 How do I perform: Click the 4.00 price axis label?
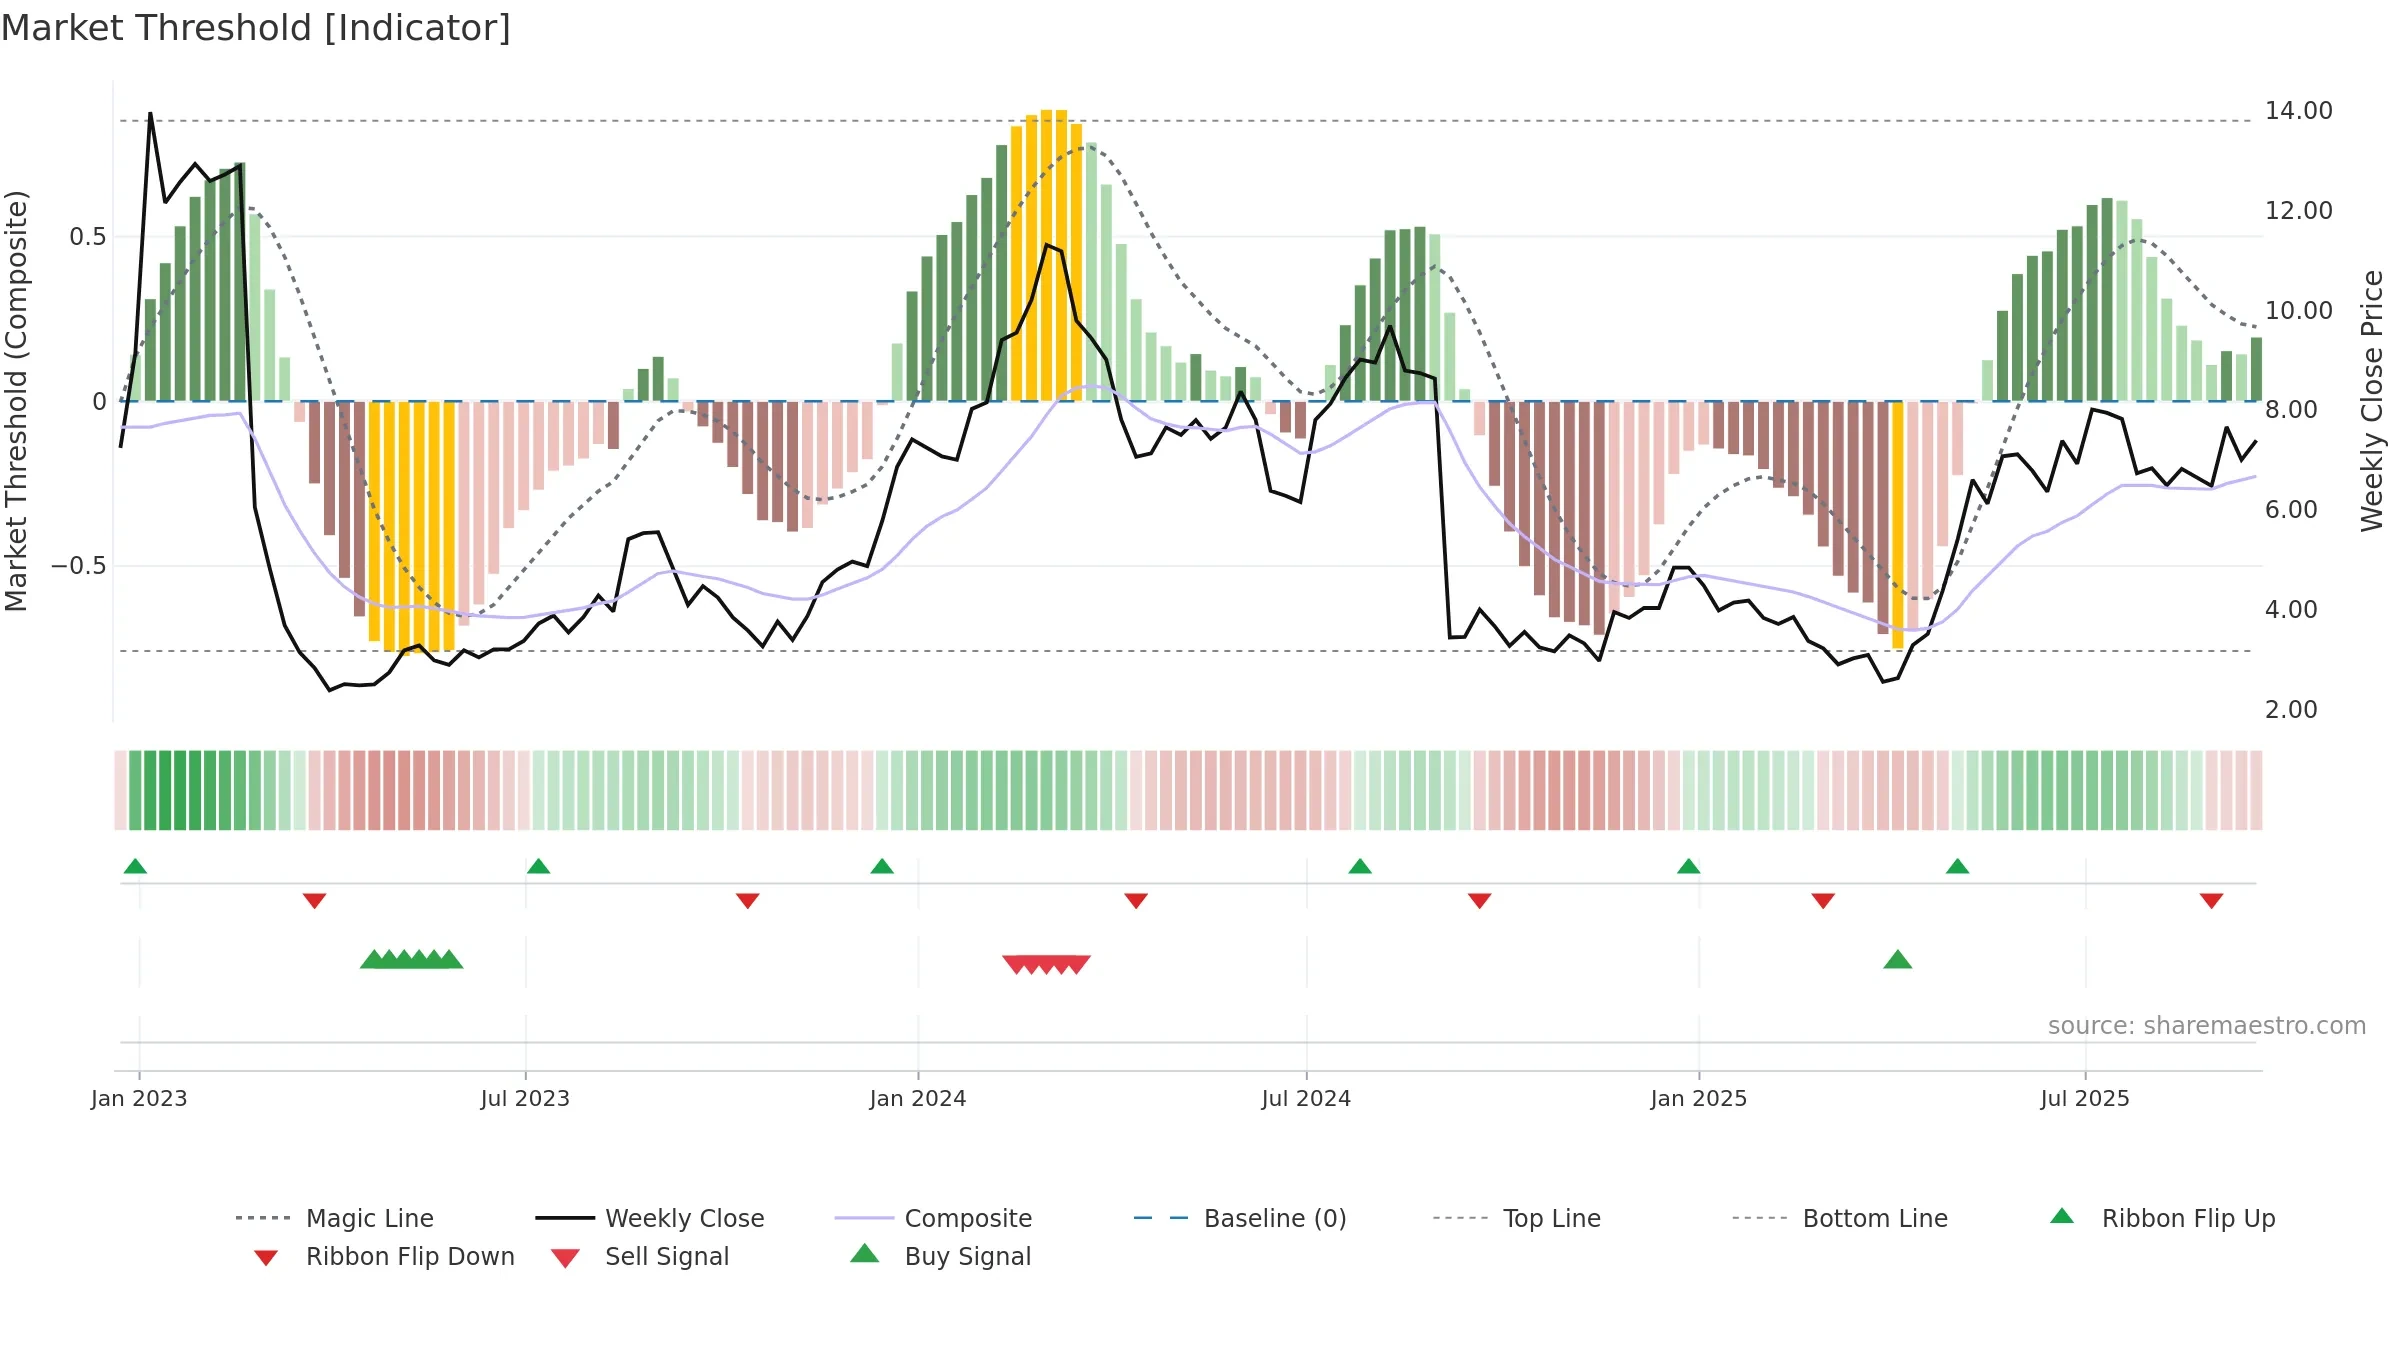coord(2291,610)
